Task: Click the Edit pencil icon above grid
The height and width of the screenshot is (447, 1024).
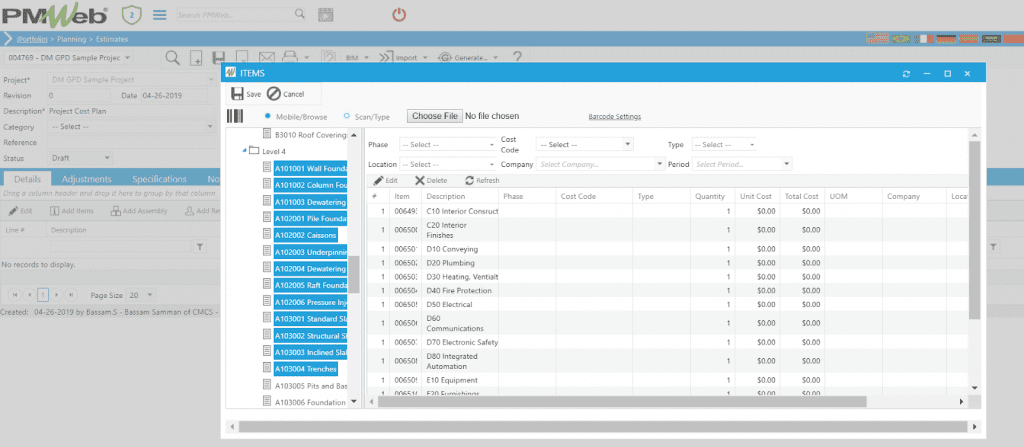Action: click(x=378, y=181)
